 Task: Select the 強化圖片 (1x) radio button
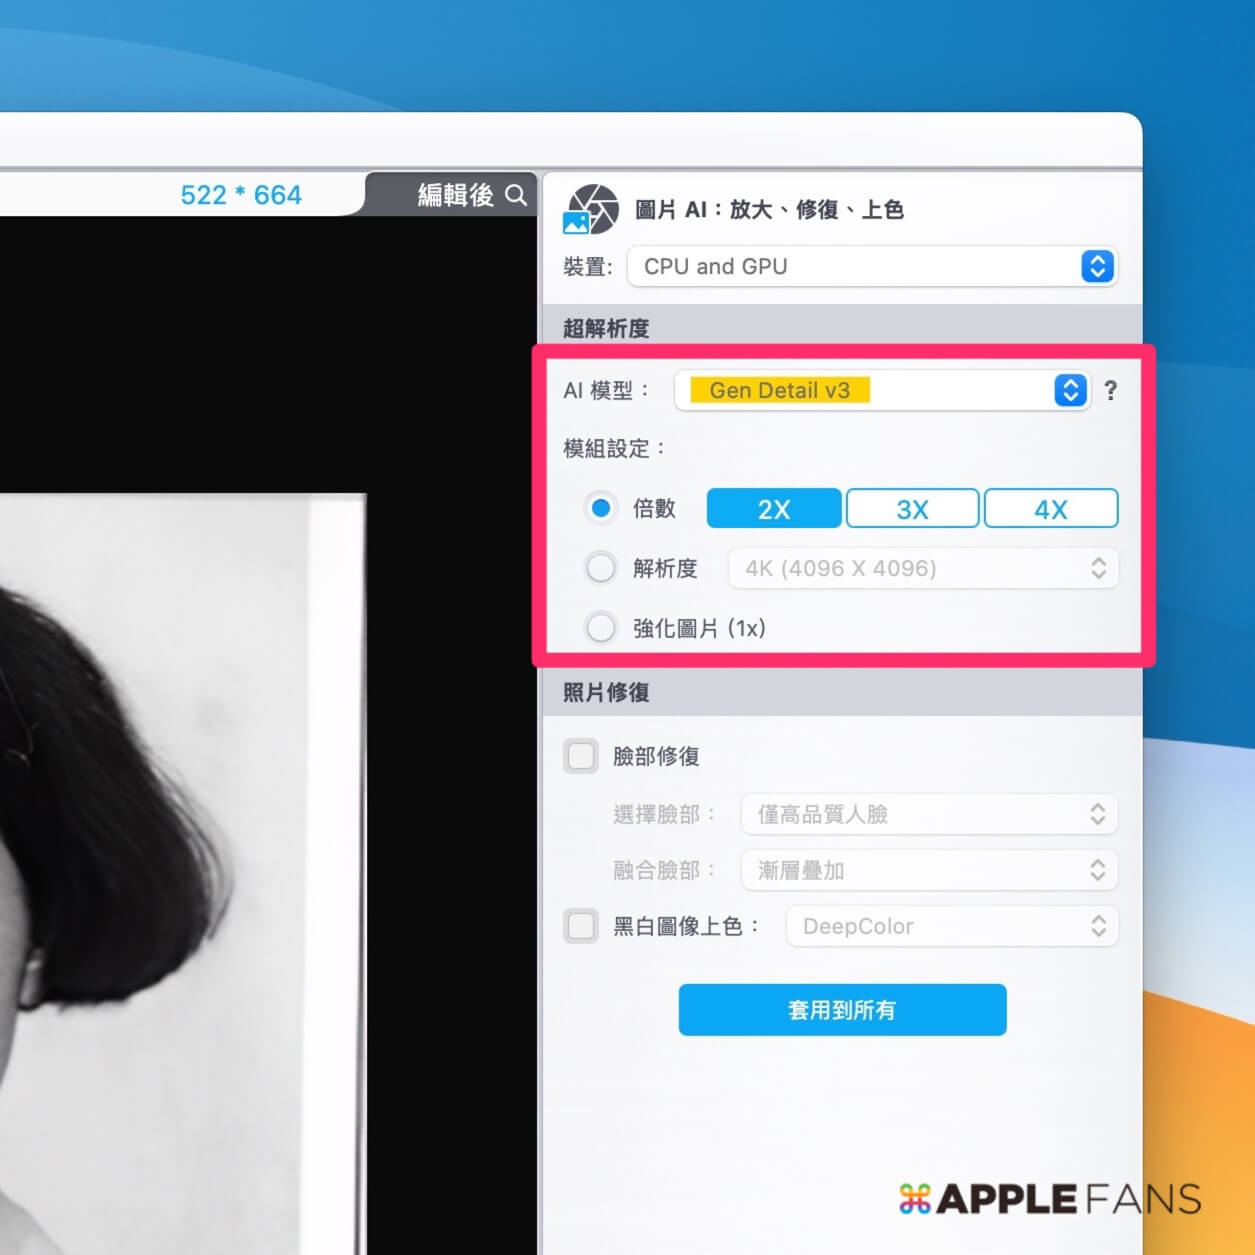click(601, 629)
